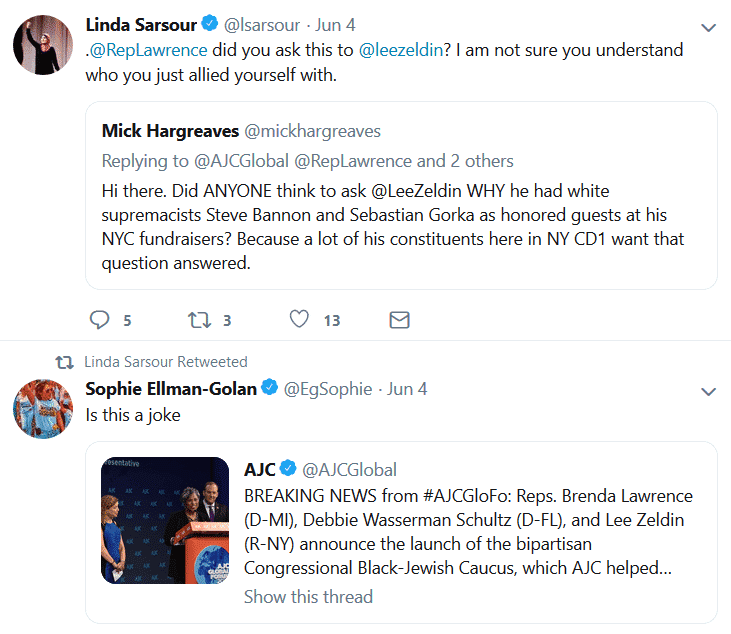Open the @AJCGlobal handle in quoted tweet

point(349,469)
